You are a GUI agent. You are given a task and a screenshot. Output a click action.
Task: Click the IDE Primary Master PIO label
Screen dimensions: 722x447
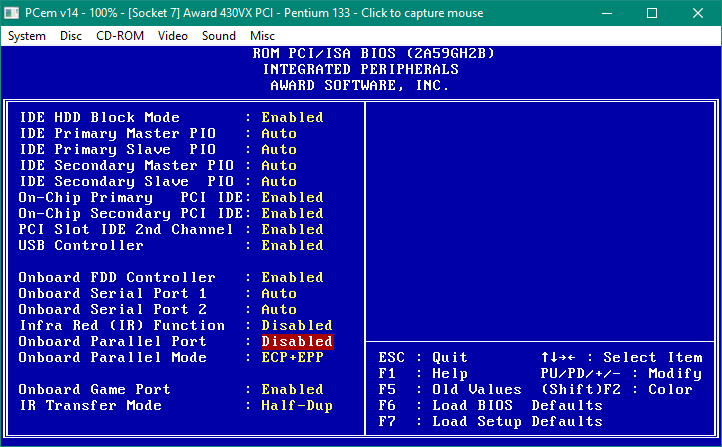pos(117,134)
